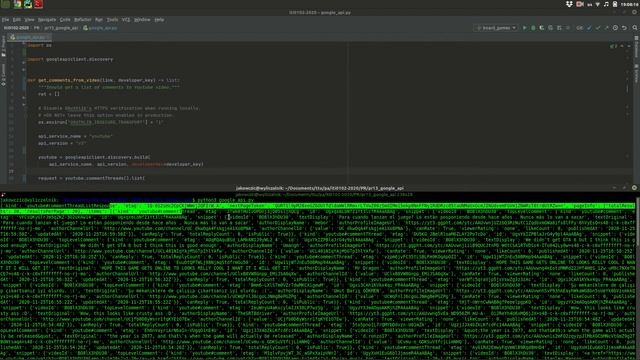
Task: Open the Code menu
Action: (x=65, y=20)
